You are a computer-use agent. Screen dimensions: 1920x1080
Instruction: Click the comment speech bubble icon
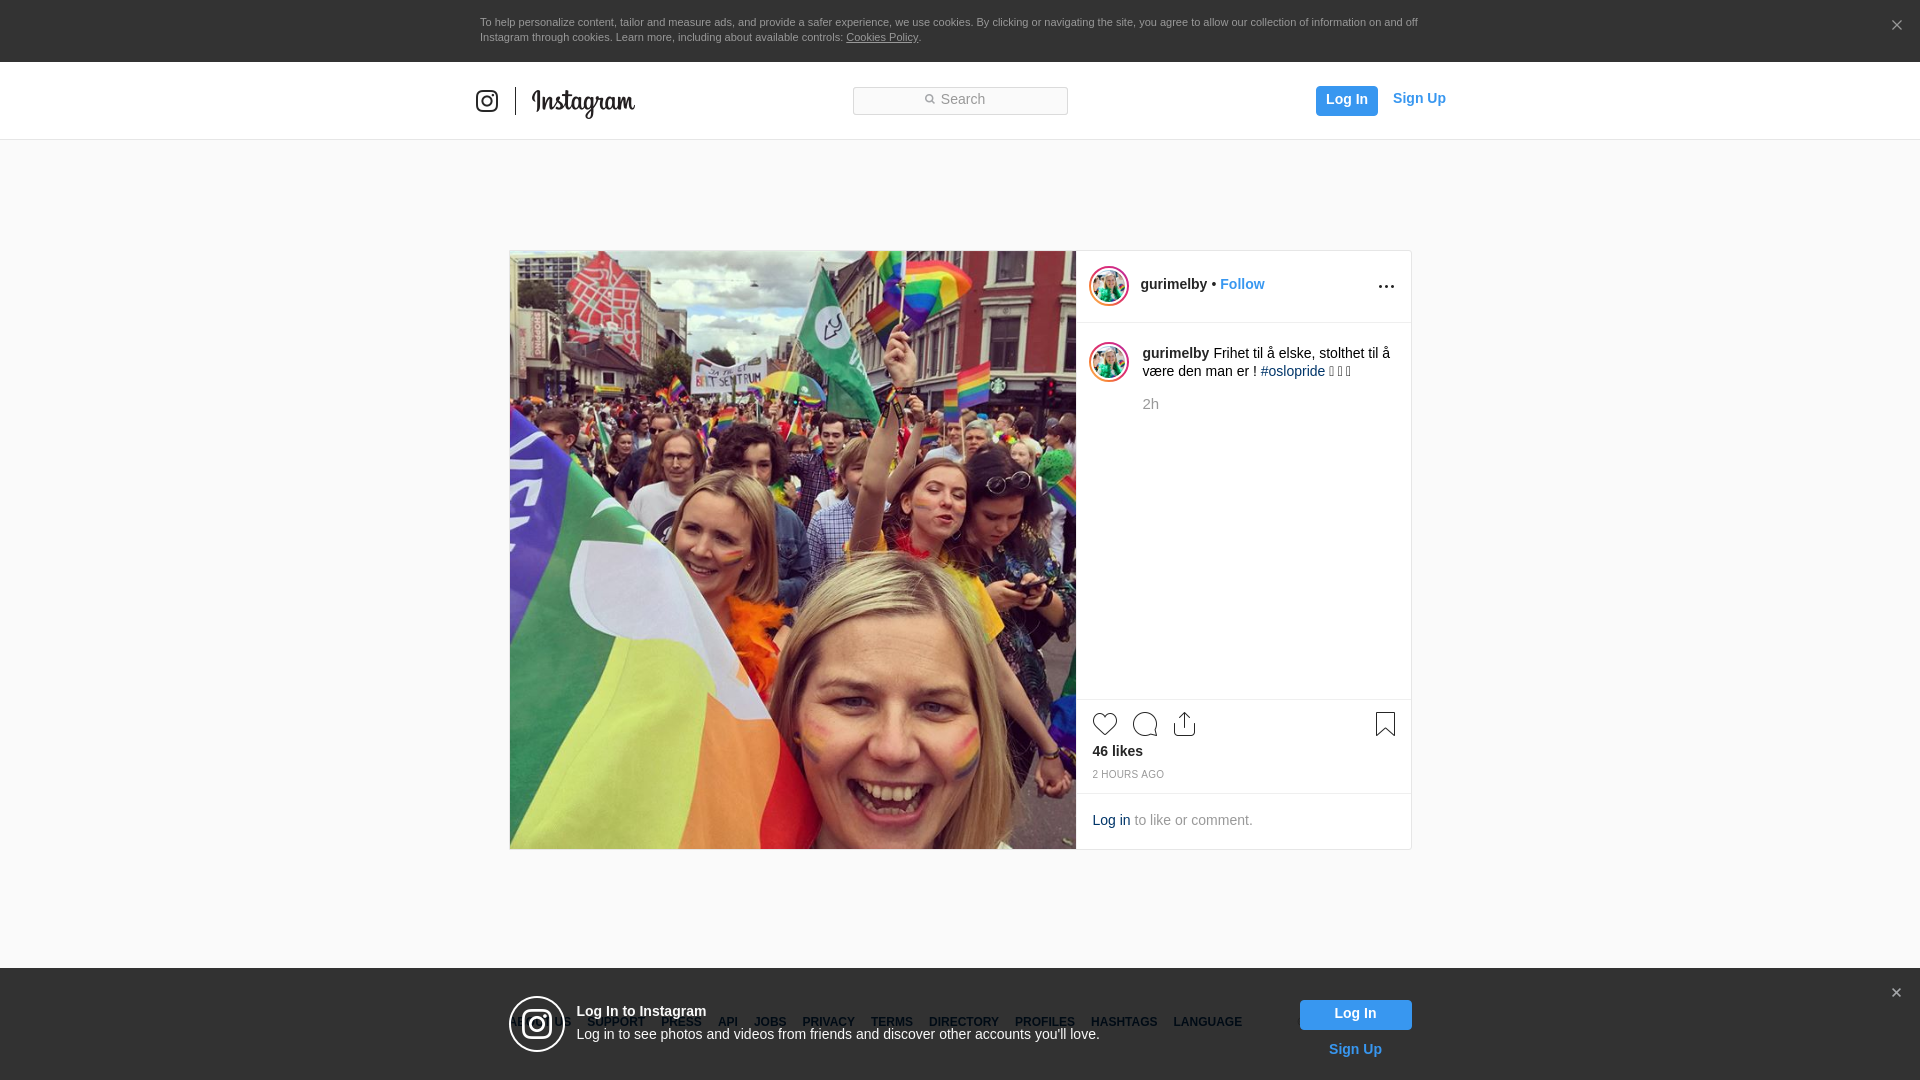pyautogui.click(x=1145, y=724)
